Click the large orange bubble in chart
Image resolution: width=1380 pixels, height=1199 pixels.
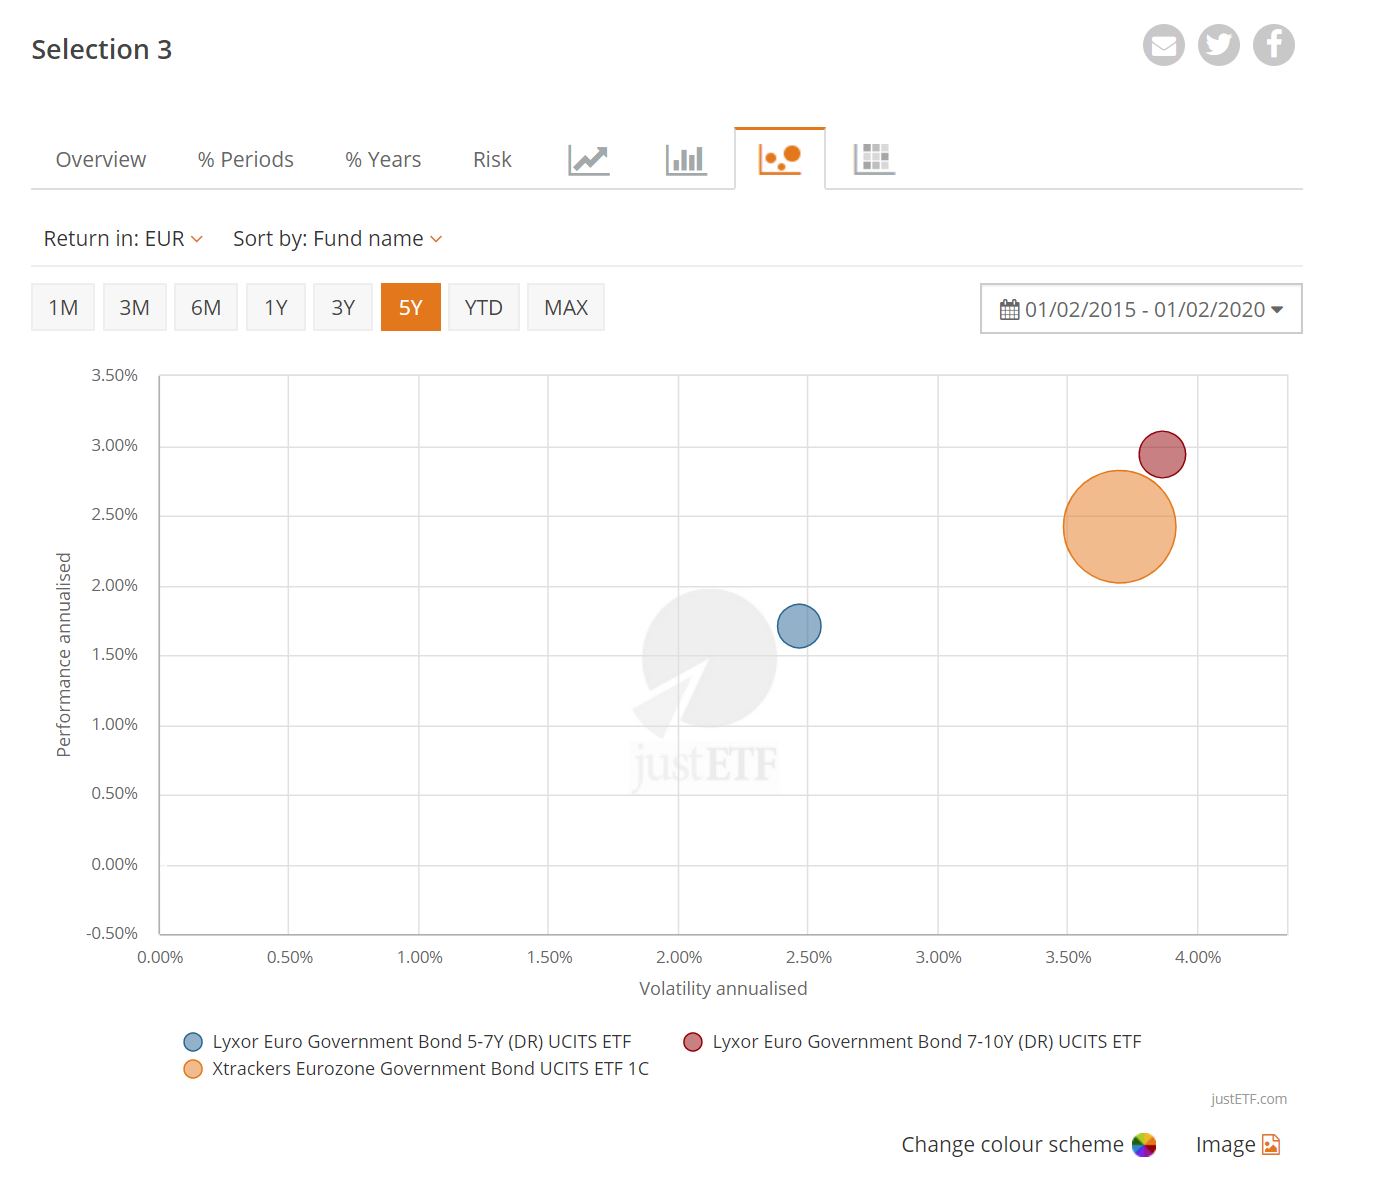[1119, 526]
